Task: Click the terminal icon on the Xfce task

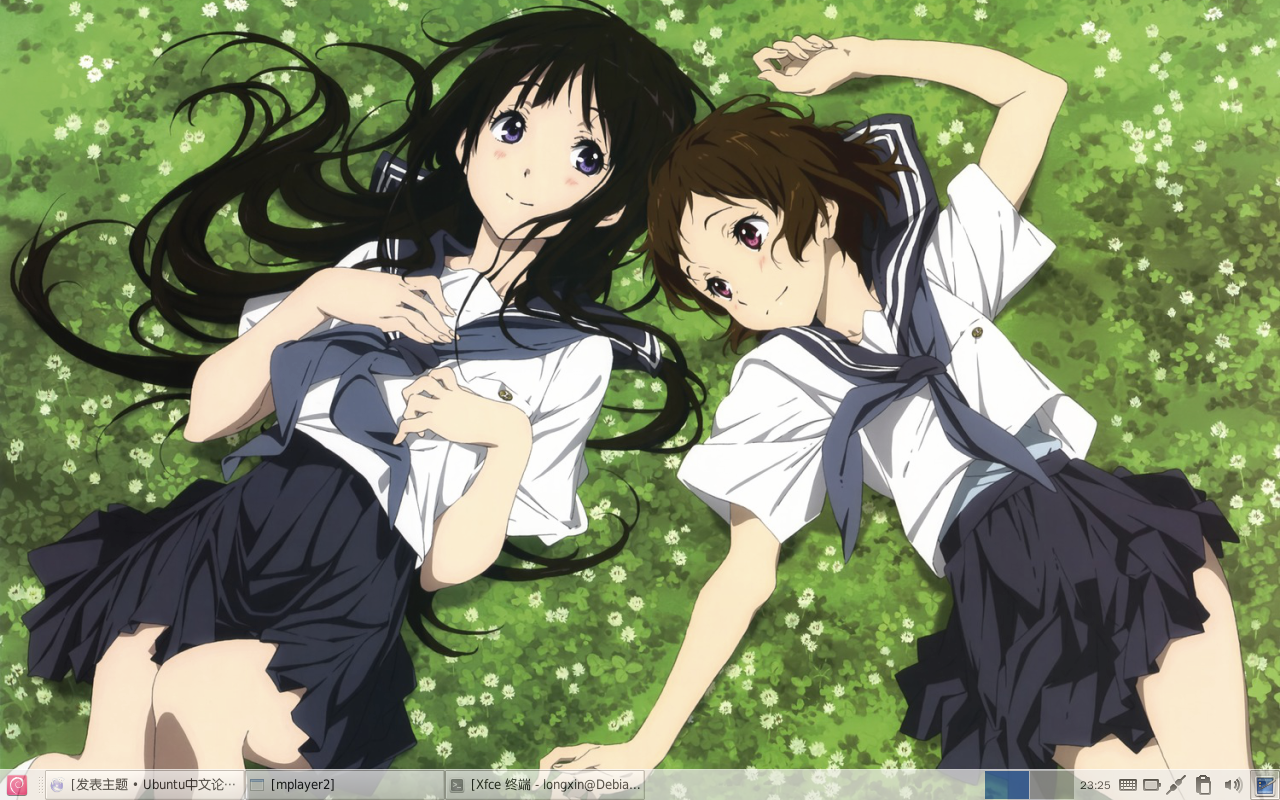Action: 457,785
